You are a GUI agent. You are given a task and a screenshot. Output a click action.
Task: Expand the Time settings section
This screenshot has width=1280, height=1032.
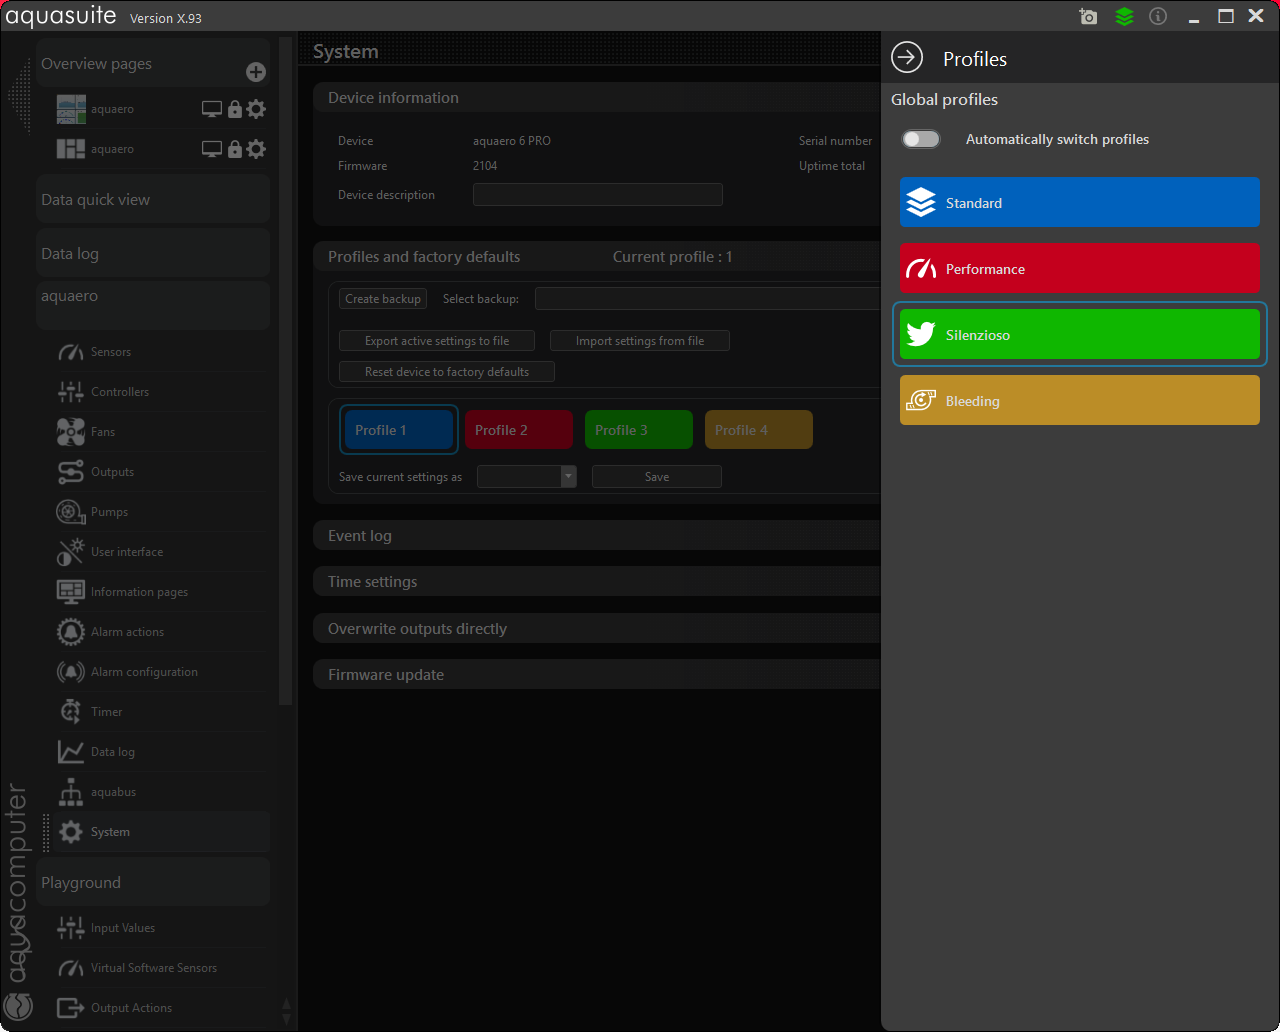click(597, 582)
